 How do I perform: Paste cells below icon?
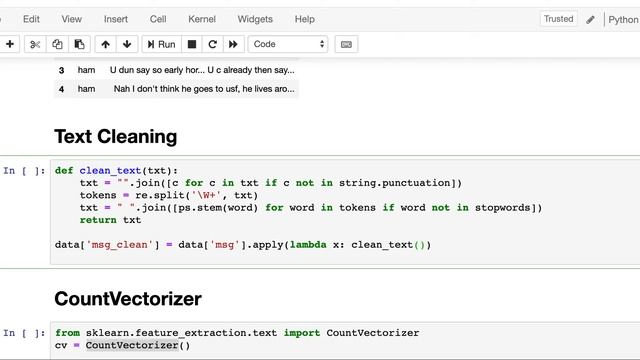click(x=79, y=44)
